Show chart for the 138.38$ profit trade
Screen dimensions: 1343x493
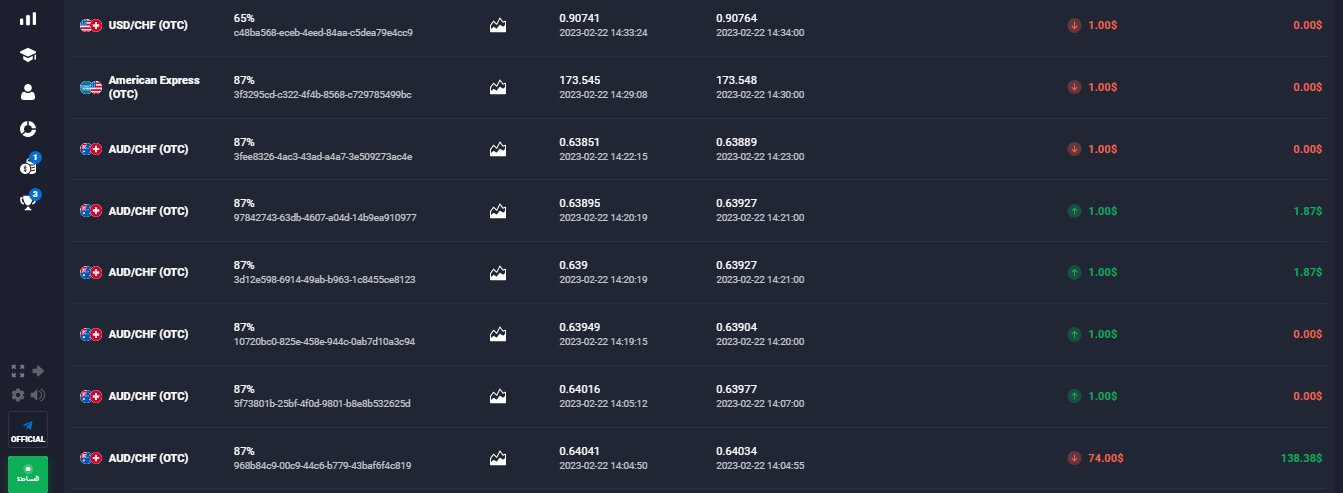(498, 458)
